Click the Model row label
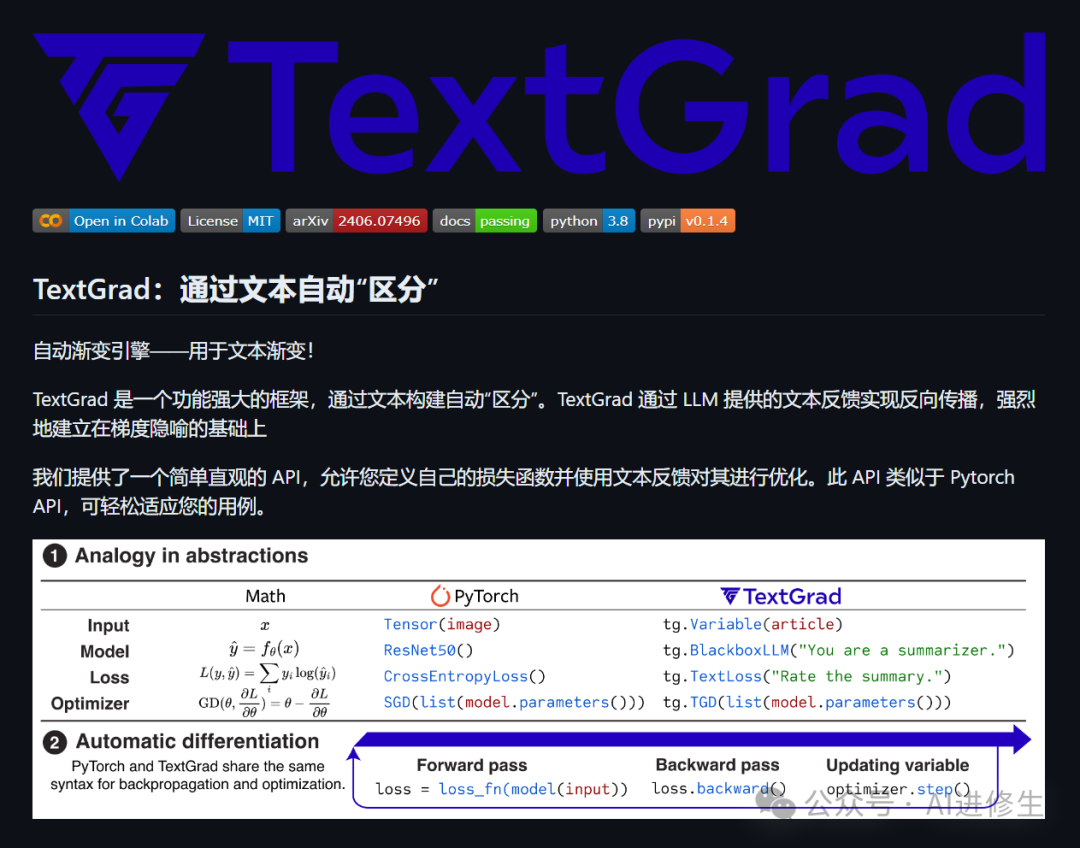 point(105,651)
